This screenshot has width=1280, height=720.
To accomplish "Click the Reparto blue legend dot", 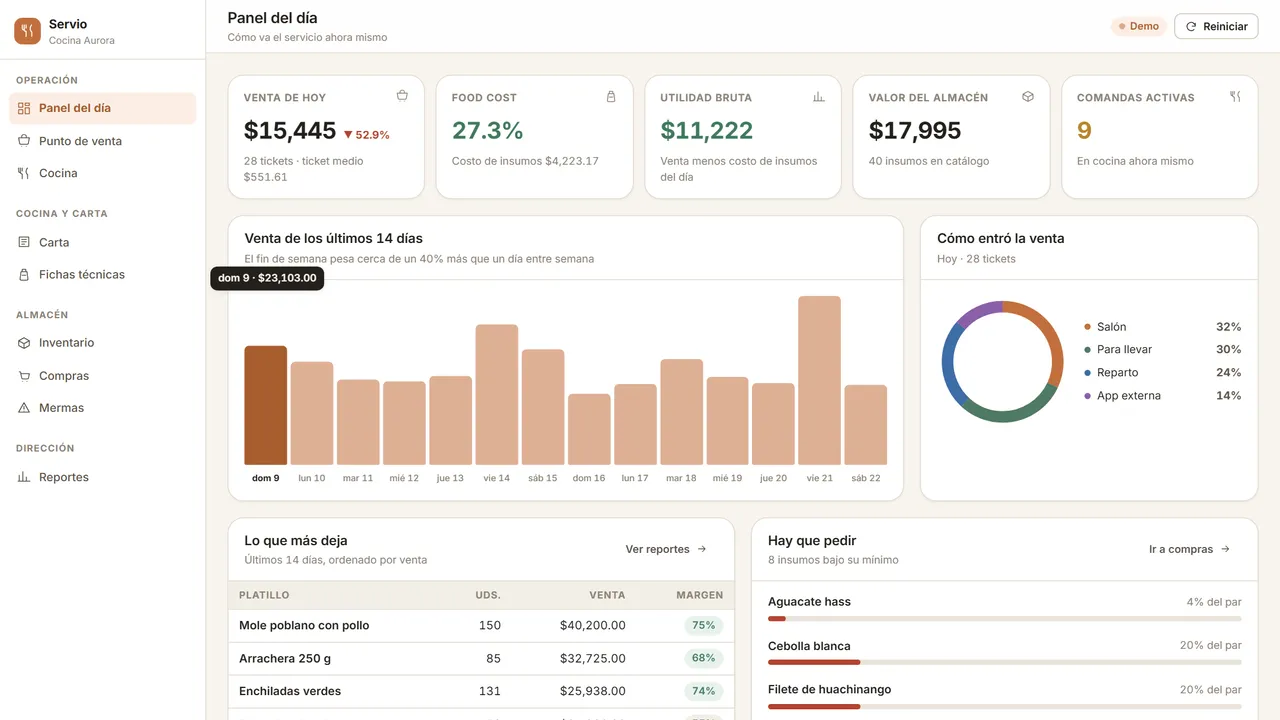I will tap(1087, 373).
